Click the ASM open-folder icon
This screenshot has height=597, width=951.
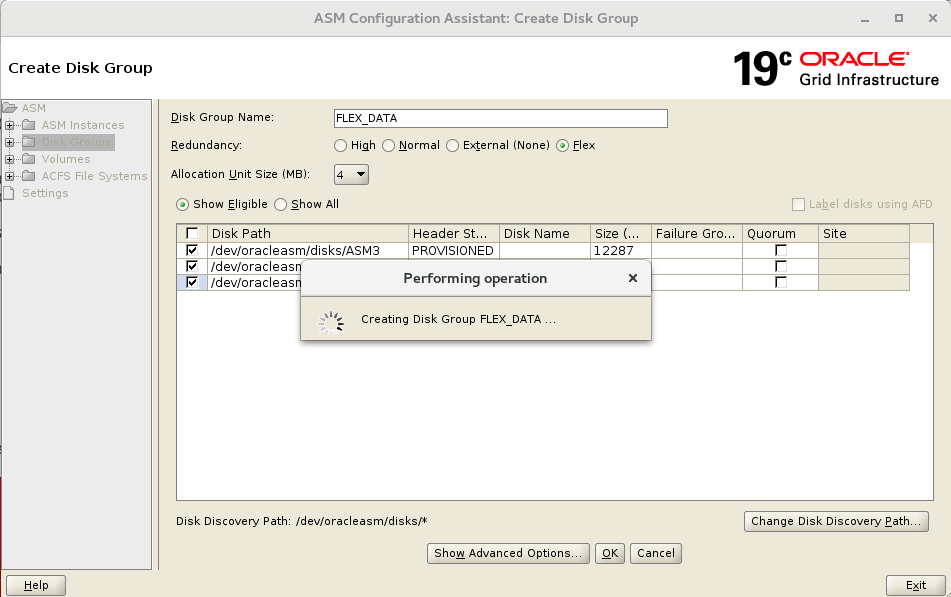[10, 108]
